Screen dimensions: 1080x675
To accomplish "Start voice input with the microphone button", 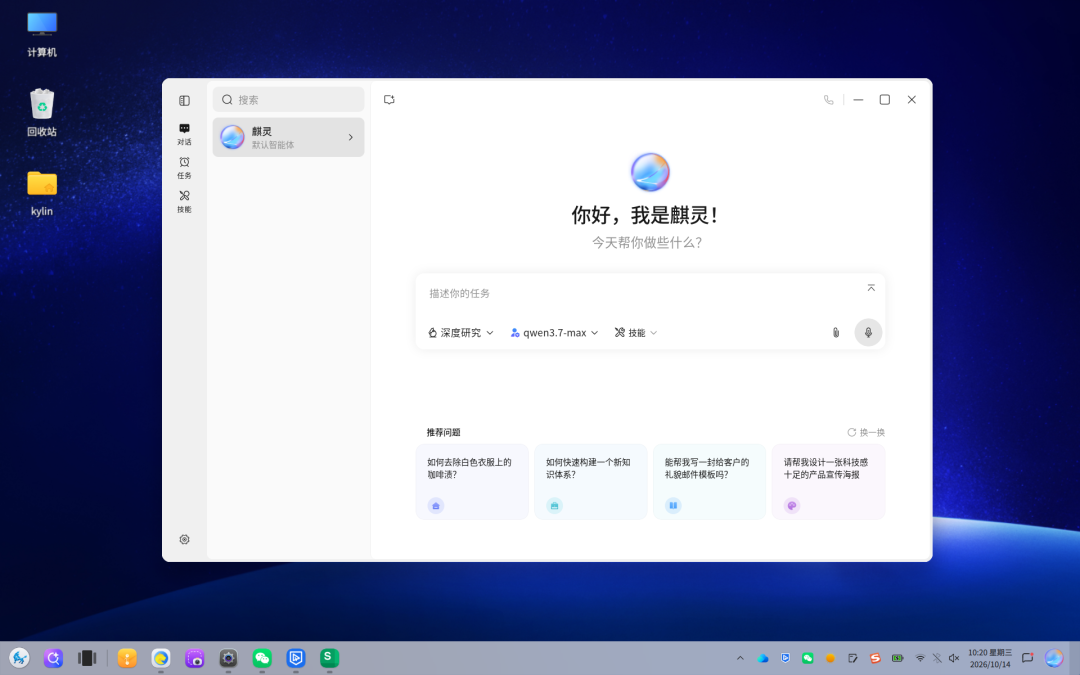I will point(868,333).
